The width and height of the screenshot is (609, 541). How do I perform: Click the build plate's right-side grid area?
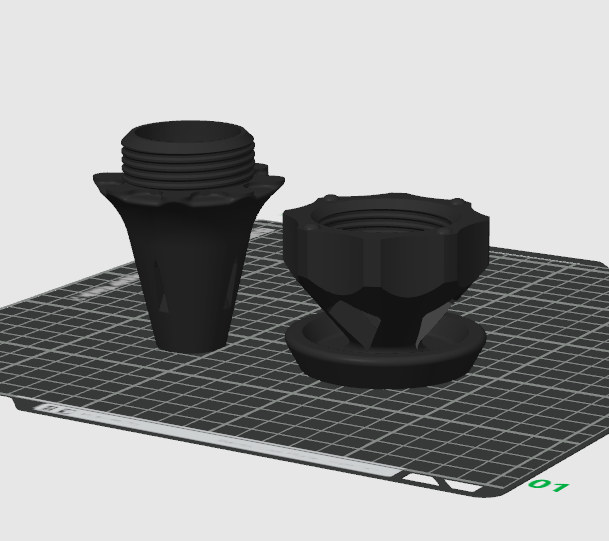[x=540, y=380]
